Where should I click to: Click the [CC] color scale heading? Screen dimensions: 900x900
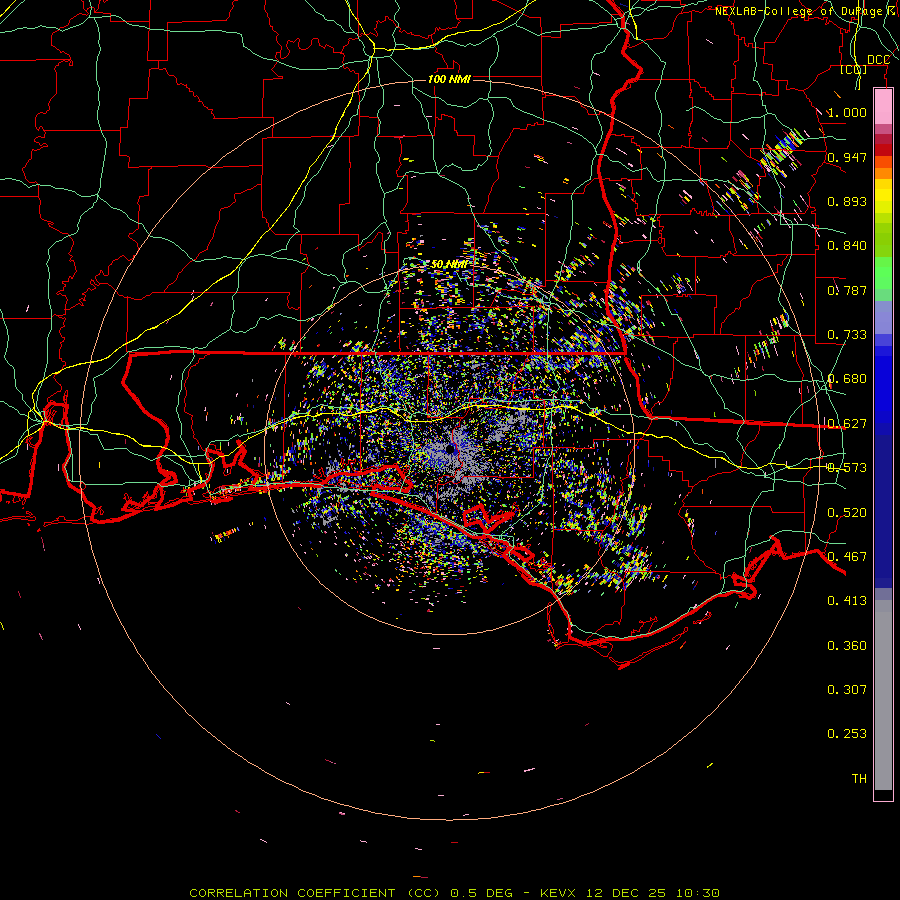854,70
